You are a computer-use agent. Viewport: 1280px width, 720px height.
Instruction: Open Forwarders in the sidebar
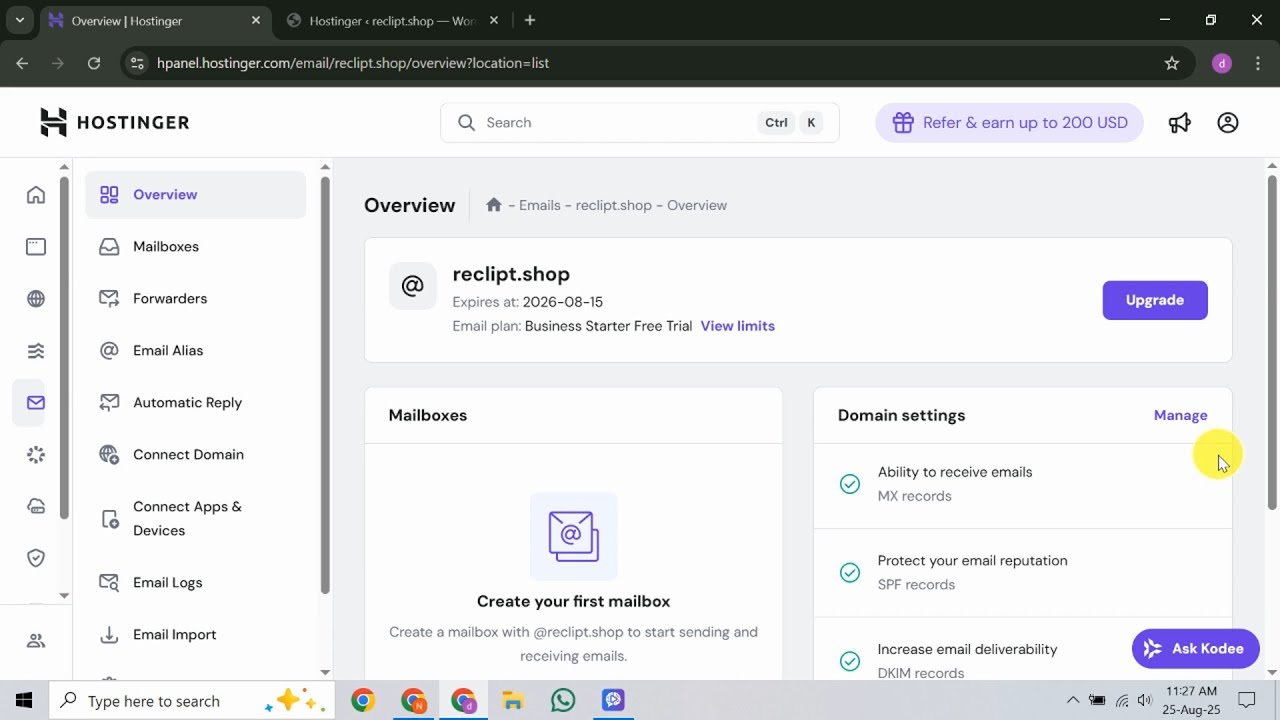(195, 299)
